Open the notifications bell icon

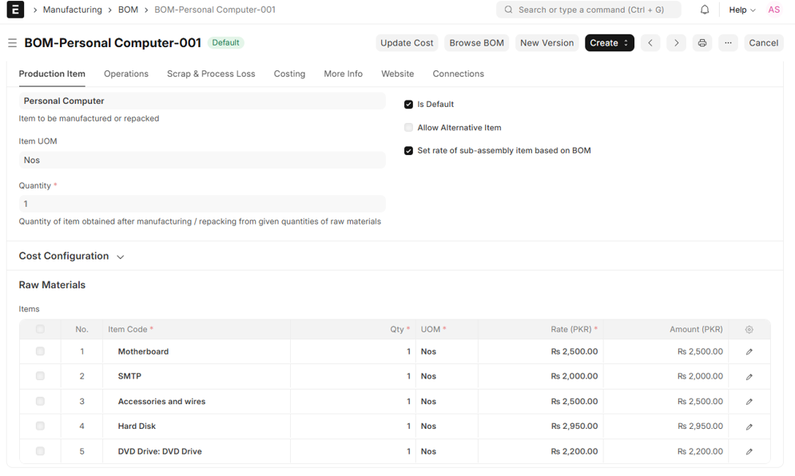(x=704, y=10)
